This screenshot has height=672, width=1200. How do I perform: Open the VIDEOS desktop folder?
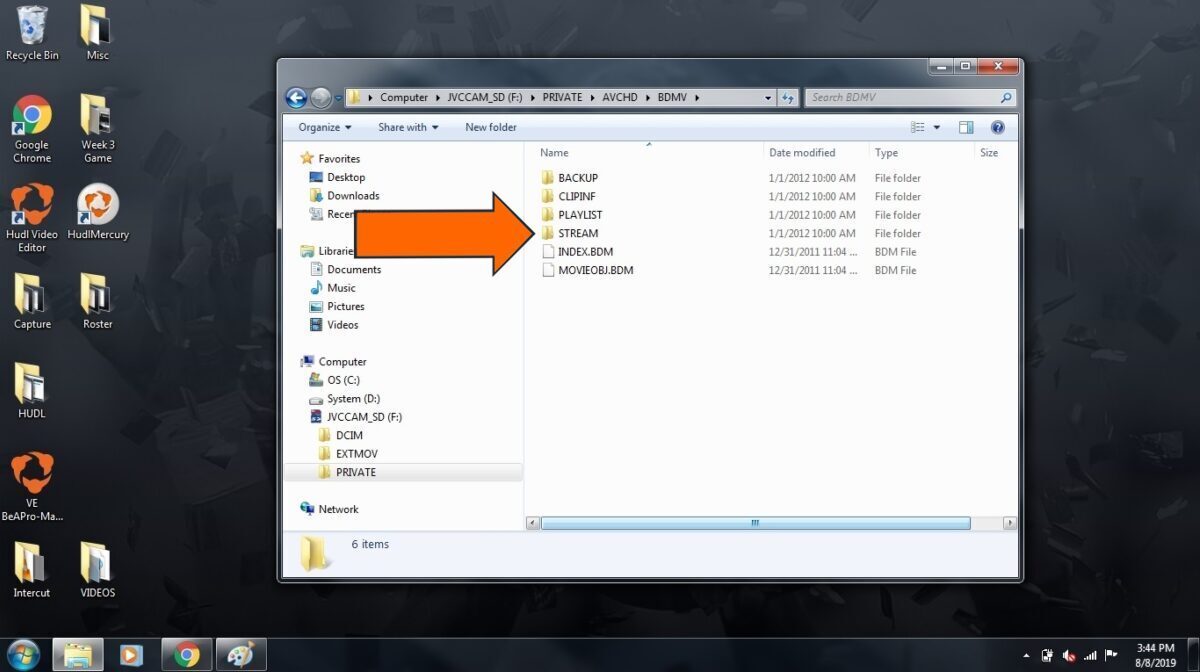[97, 570]
